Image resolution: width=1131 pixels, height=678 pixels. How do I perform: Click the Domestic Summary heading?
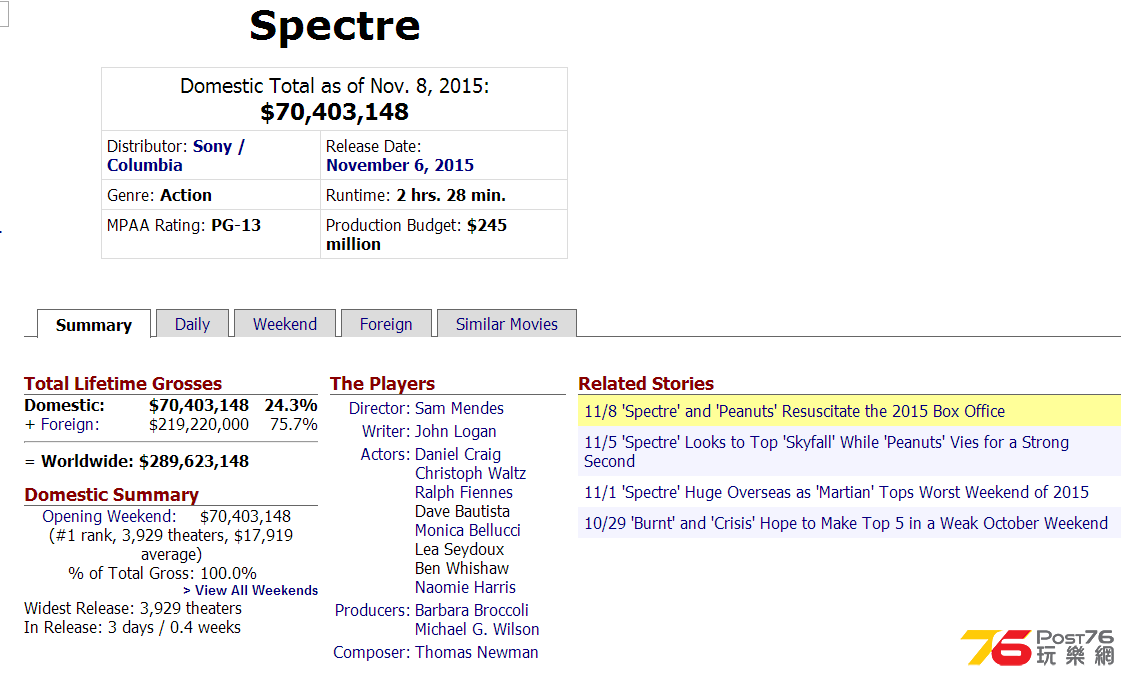[x=112, y=495]
